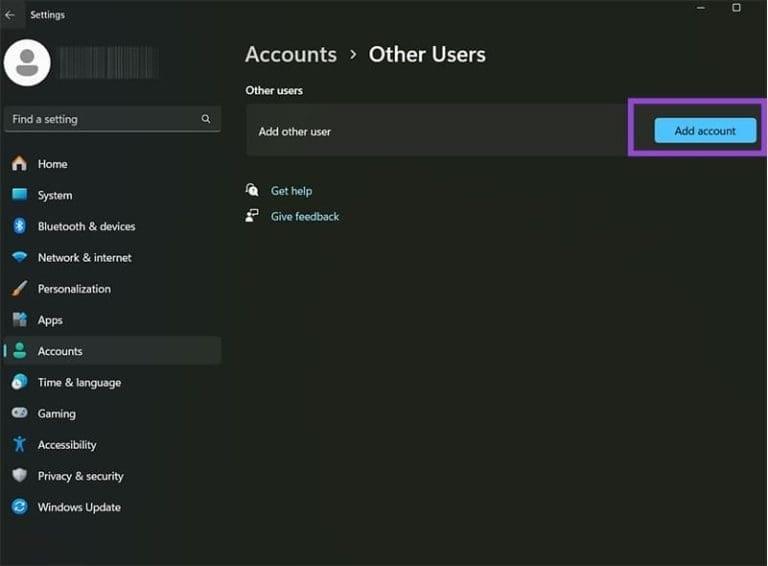Click the Windows Update sync icon
This screenshot has height=566, width=768.
click(19, 507)
